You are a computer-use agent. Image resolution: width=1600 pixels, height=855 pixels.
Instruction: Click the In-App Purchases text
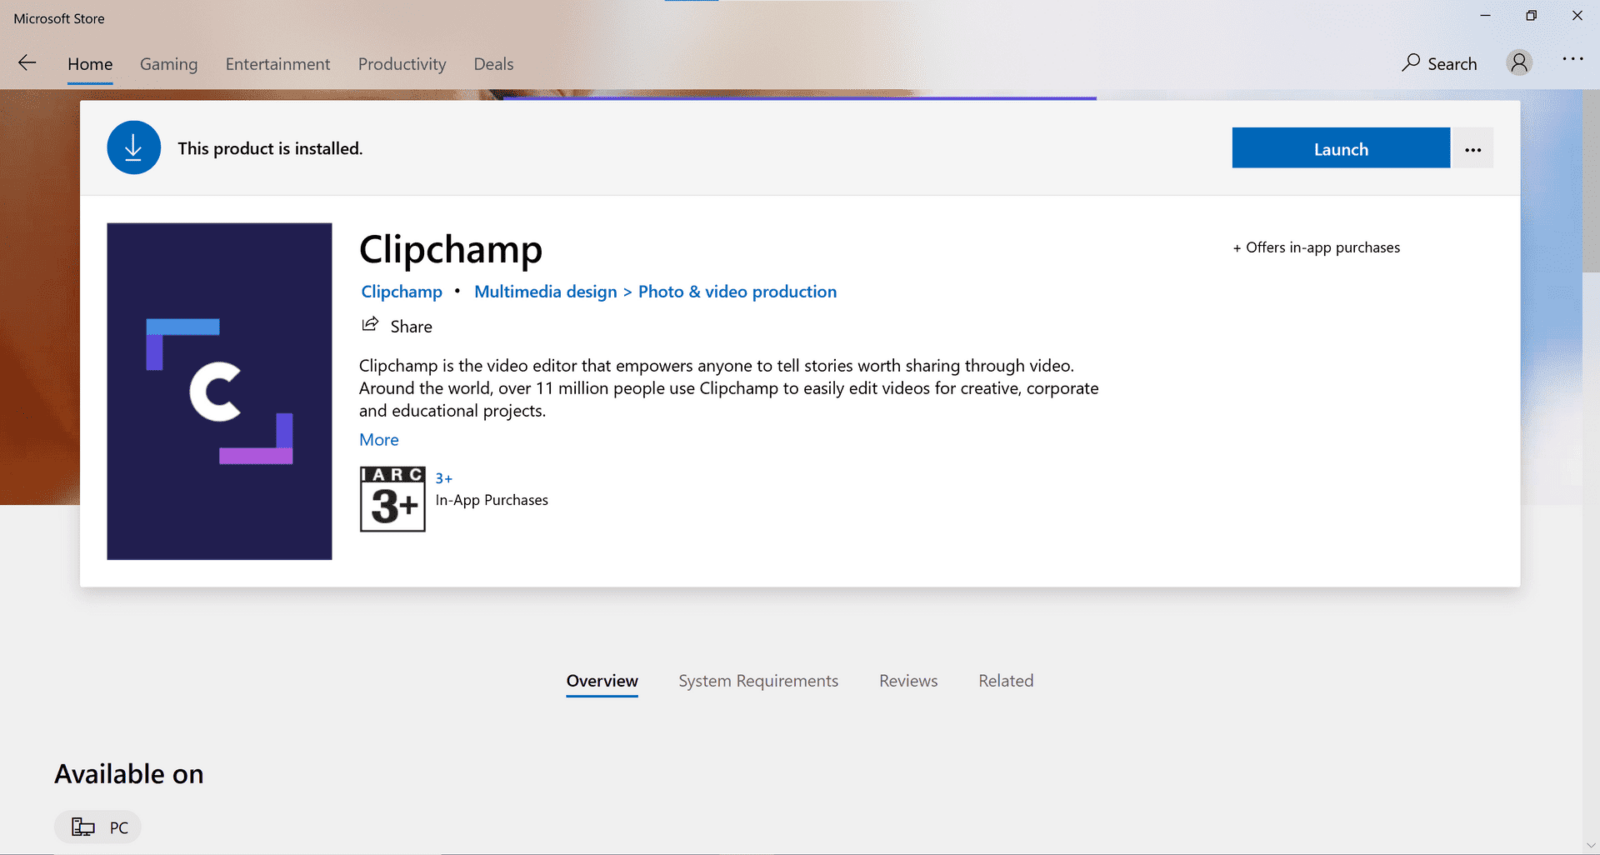(492, 500)
